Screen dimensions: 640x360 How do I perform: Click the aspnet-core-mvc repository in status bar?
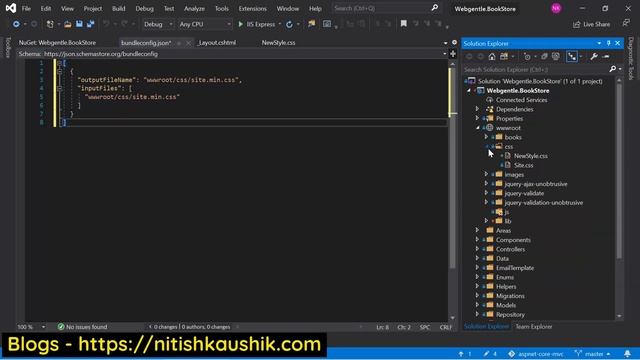[536, 354]
